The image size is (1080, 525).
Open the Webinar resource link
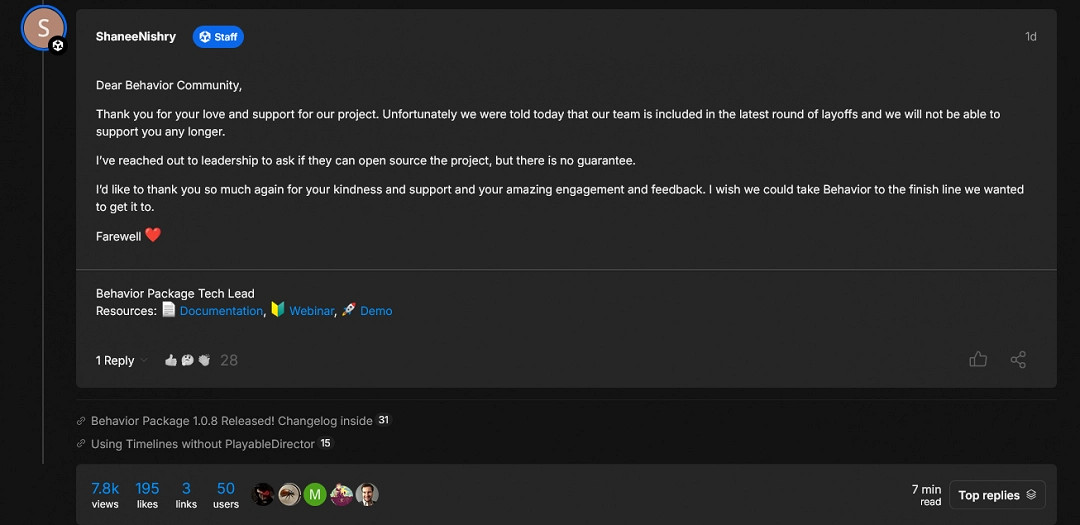click(x=311, y=311)
